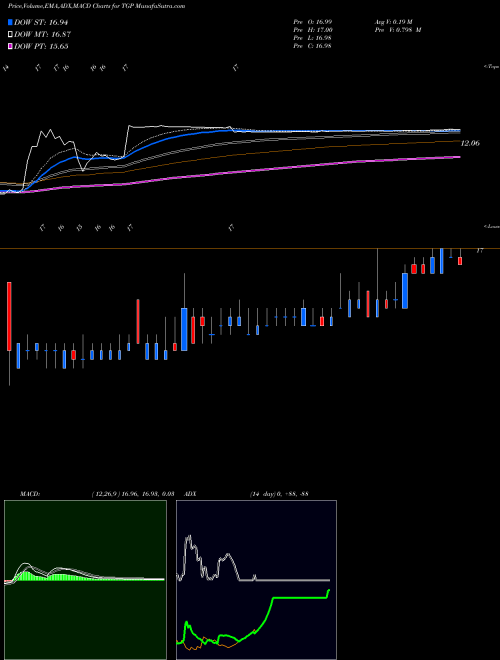Click the magenta DOW PT legend swatch
This screenshot has height=660, width=500.
coord(11,46)
